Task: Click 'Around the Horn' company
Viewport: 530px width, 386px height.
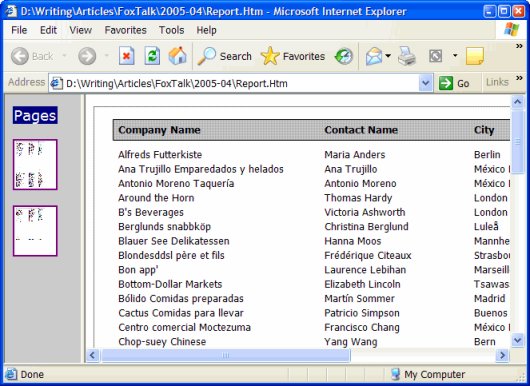Action: pos(156,198)
